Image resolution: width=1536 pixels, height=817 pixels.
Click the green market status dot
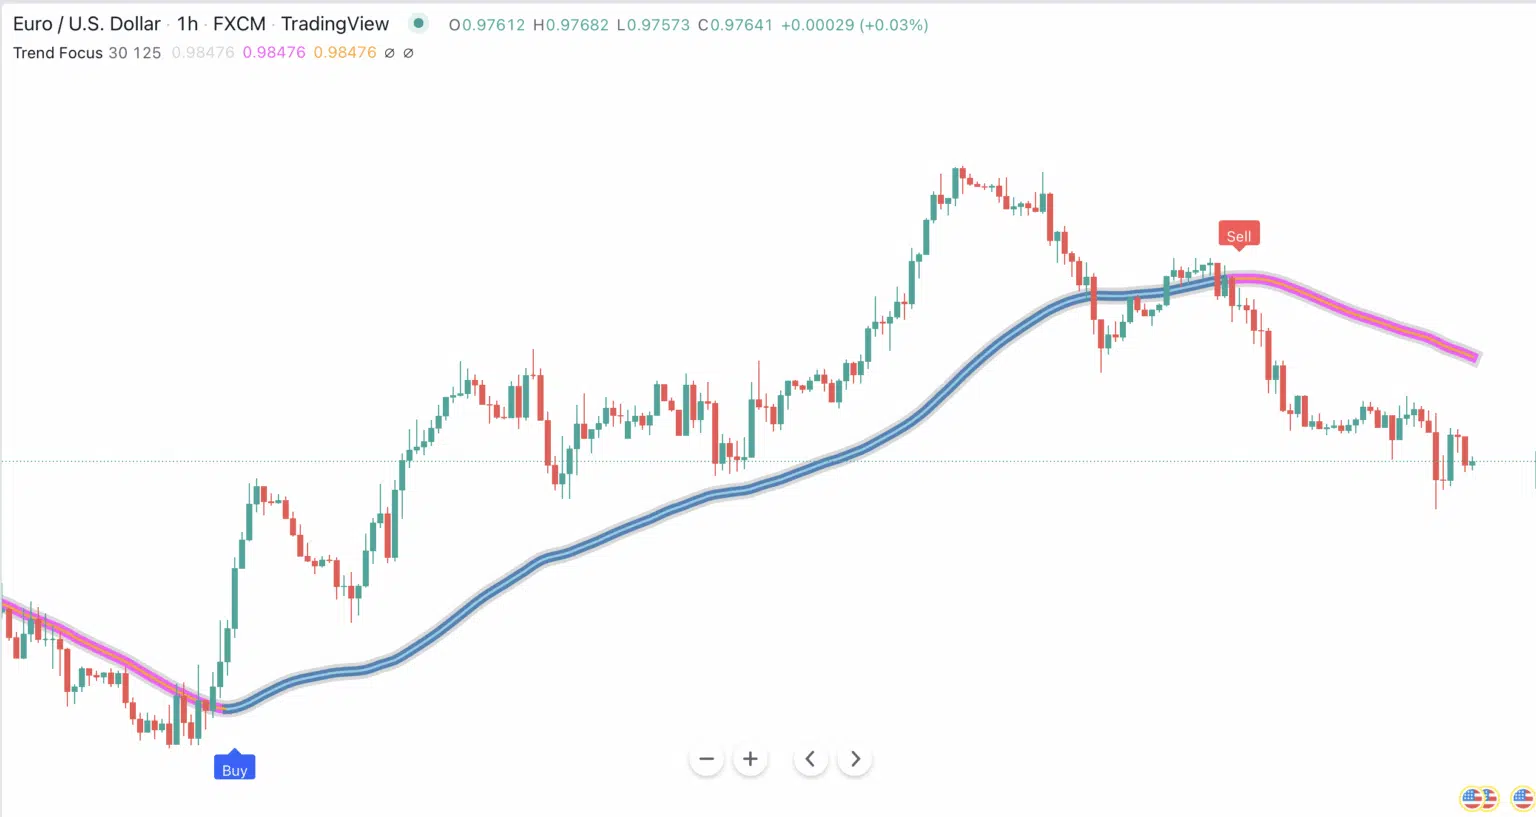(419, 23)
